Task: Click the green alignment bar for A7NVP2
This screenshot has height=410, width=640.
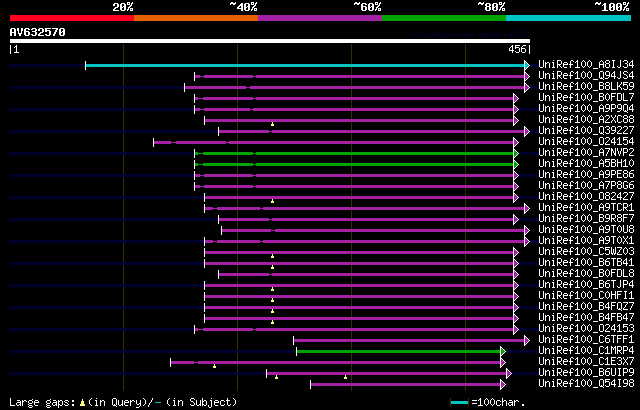Action: point(354,153)
